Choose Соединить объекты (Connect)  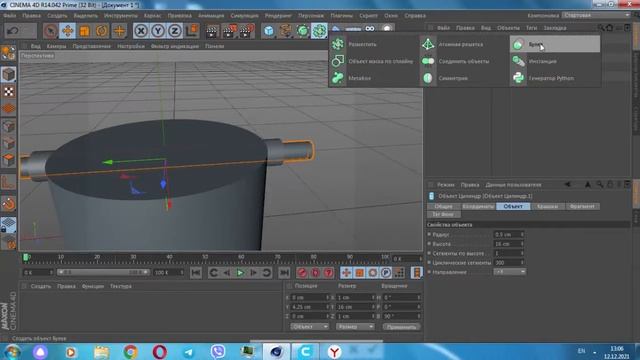click(464, 61)
